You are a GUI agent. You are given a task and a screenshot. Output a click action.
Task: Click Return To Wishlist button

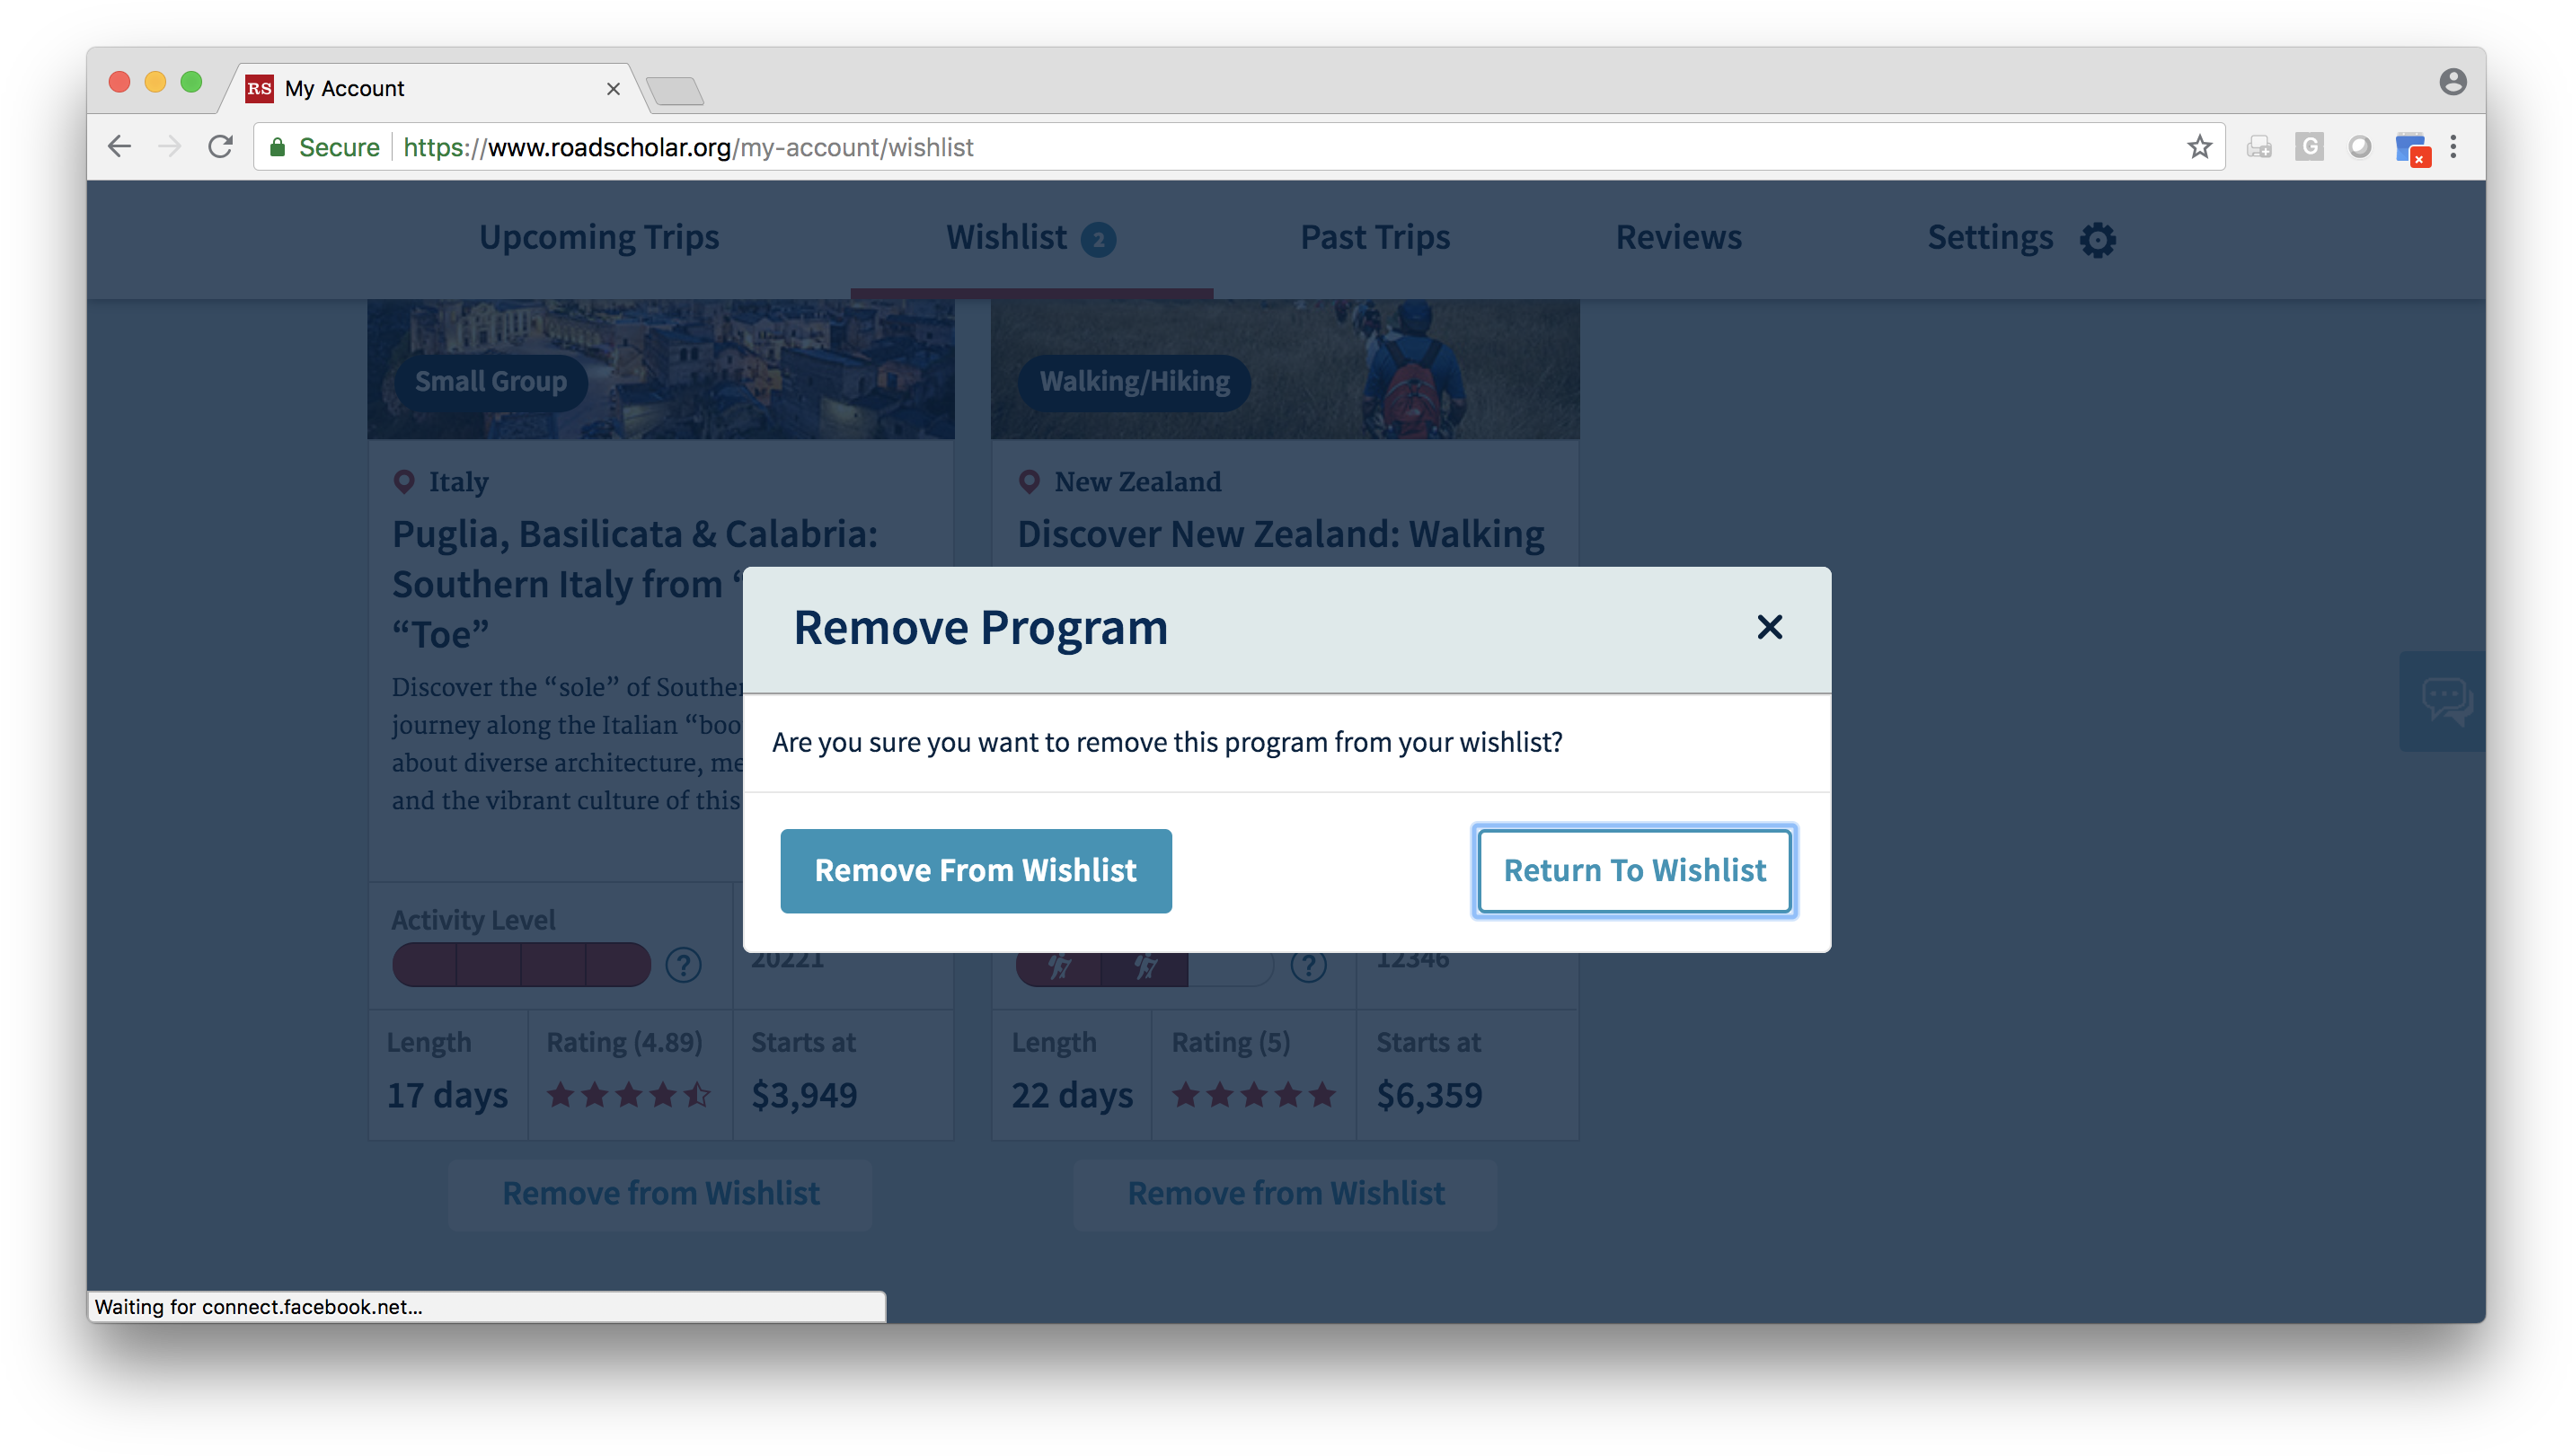click(x=1634, y=870)
